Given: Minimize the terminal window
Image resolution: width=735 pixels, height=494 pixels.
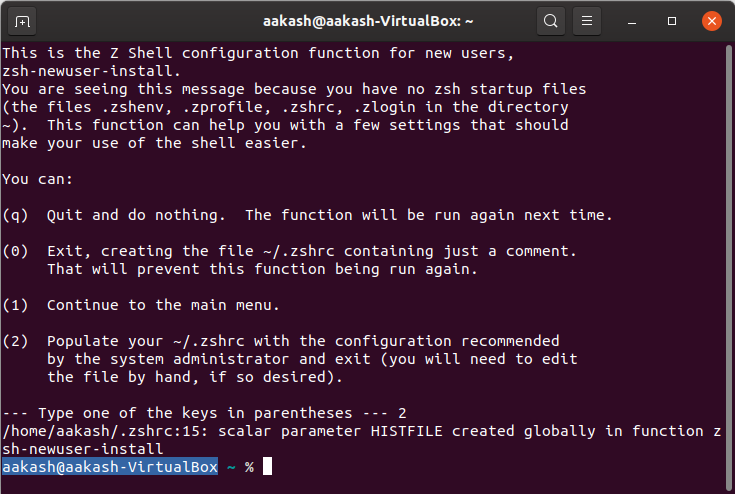Looking at the screenshot, I should point(636,20).
